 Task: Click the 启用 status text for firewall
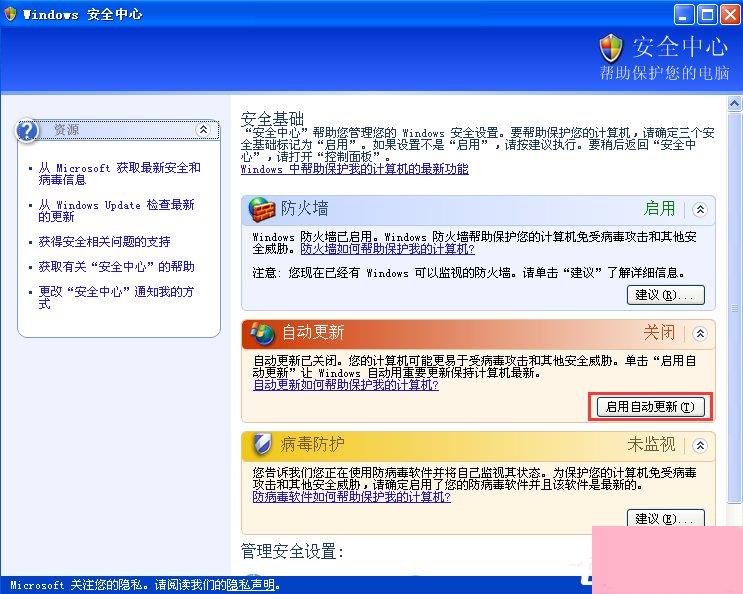click(x=659, y=208)
